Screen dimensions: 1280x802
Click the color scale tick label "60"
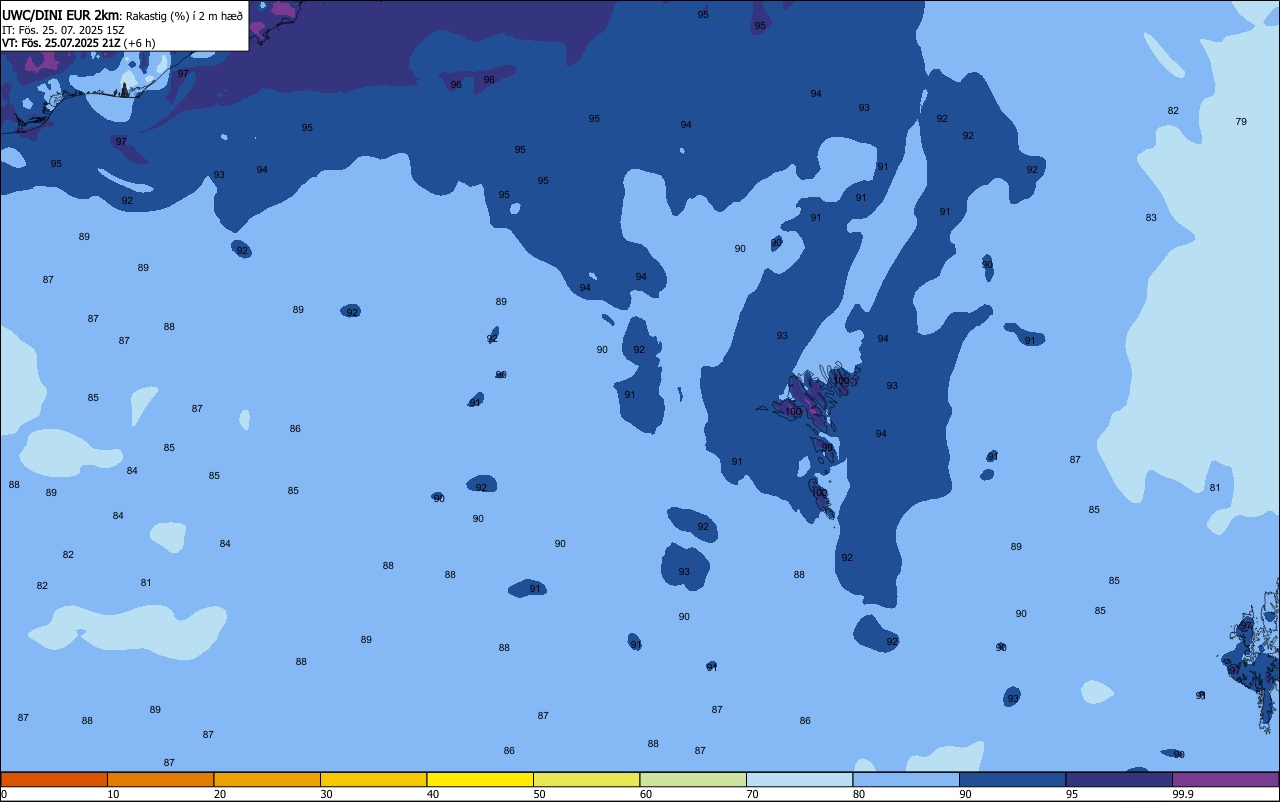coord(646,794)
